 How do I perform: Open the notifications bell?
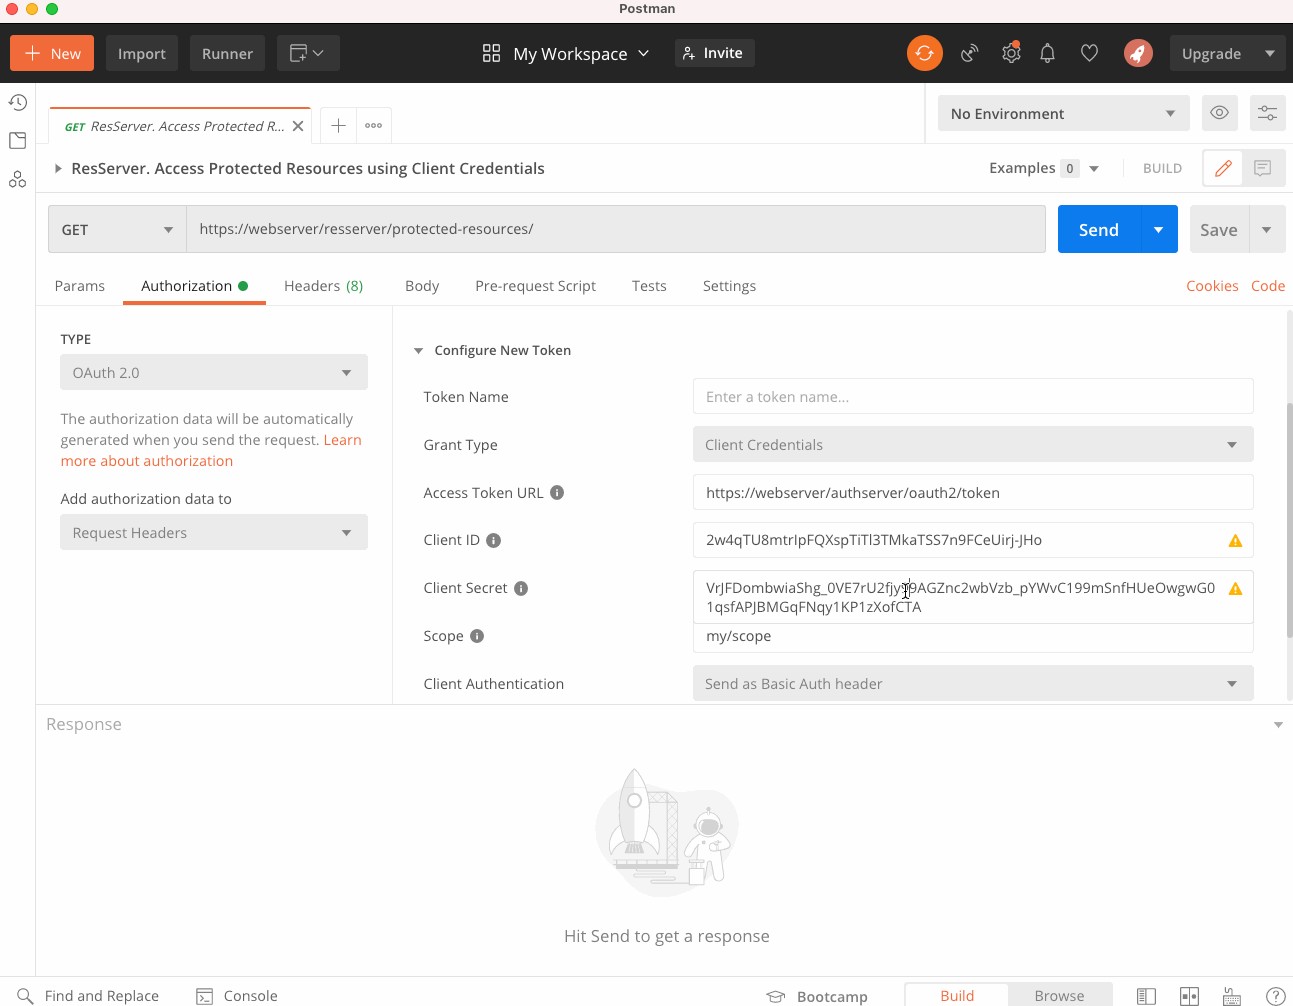(x=1047, y=53)
